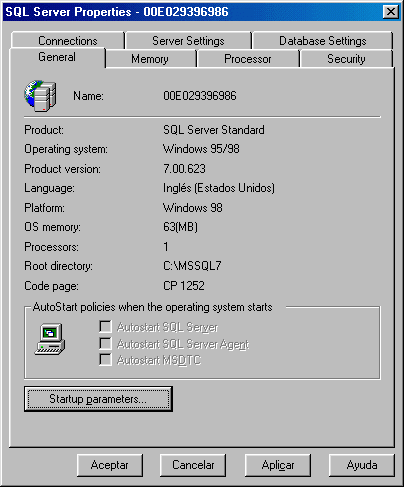The image size is (404, 487).
Task: Click the 'SQL Server Standard' product value
Action: [214, 130]
